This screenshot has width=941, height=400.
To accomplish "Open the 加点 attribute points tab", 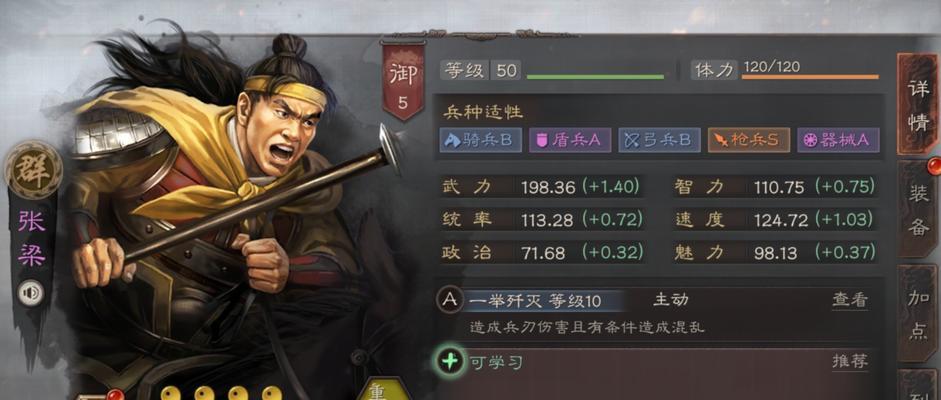I will click(918, 314).
